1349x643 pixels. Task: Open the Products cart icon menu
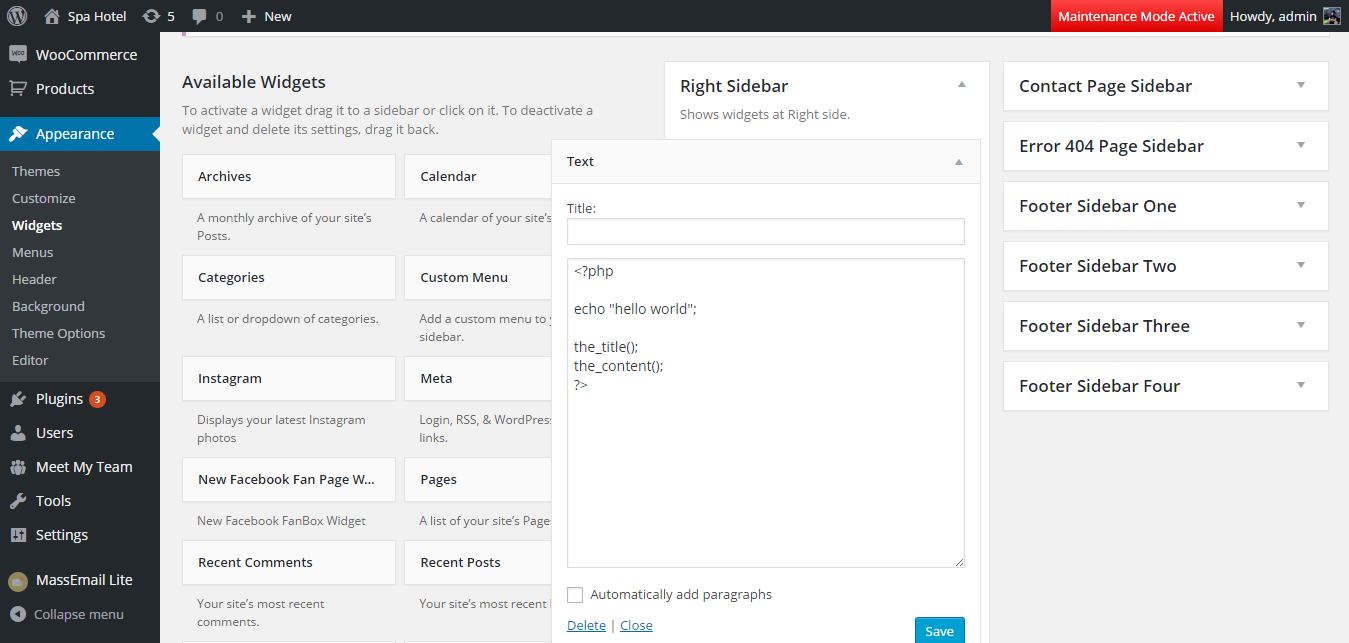pos(18,89)
